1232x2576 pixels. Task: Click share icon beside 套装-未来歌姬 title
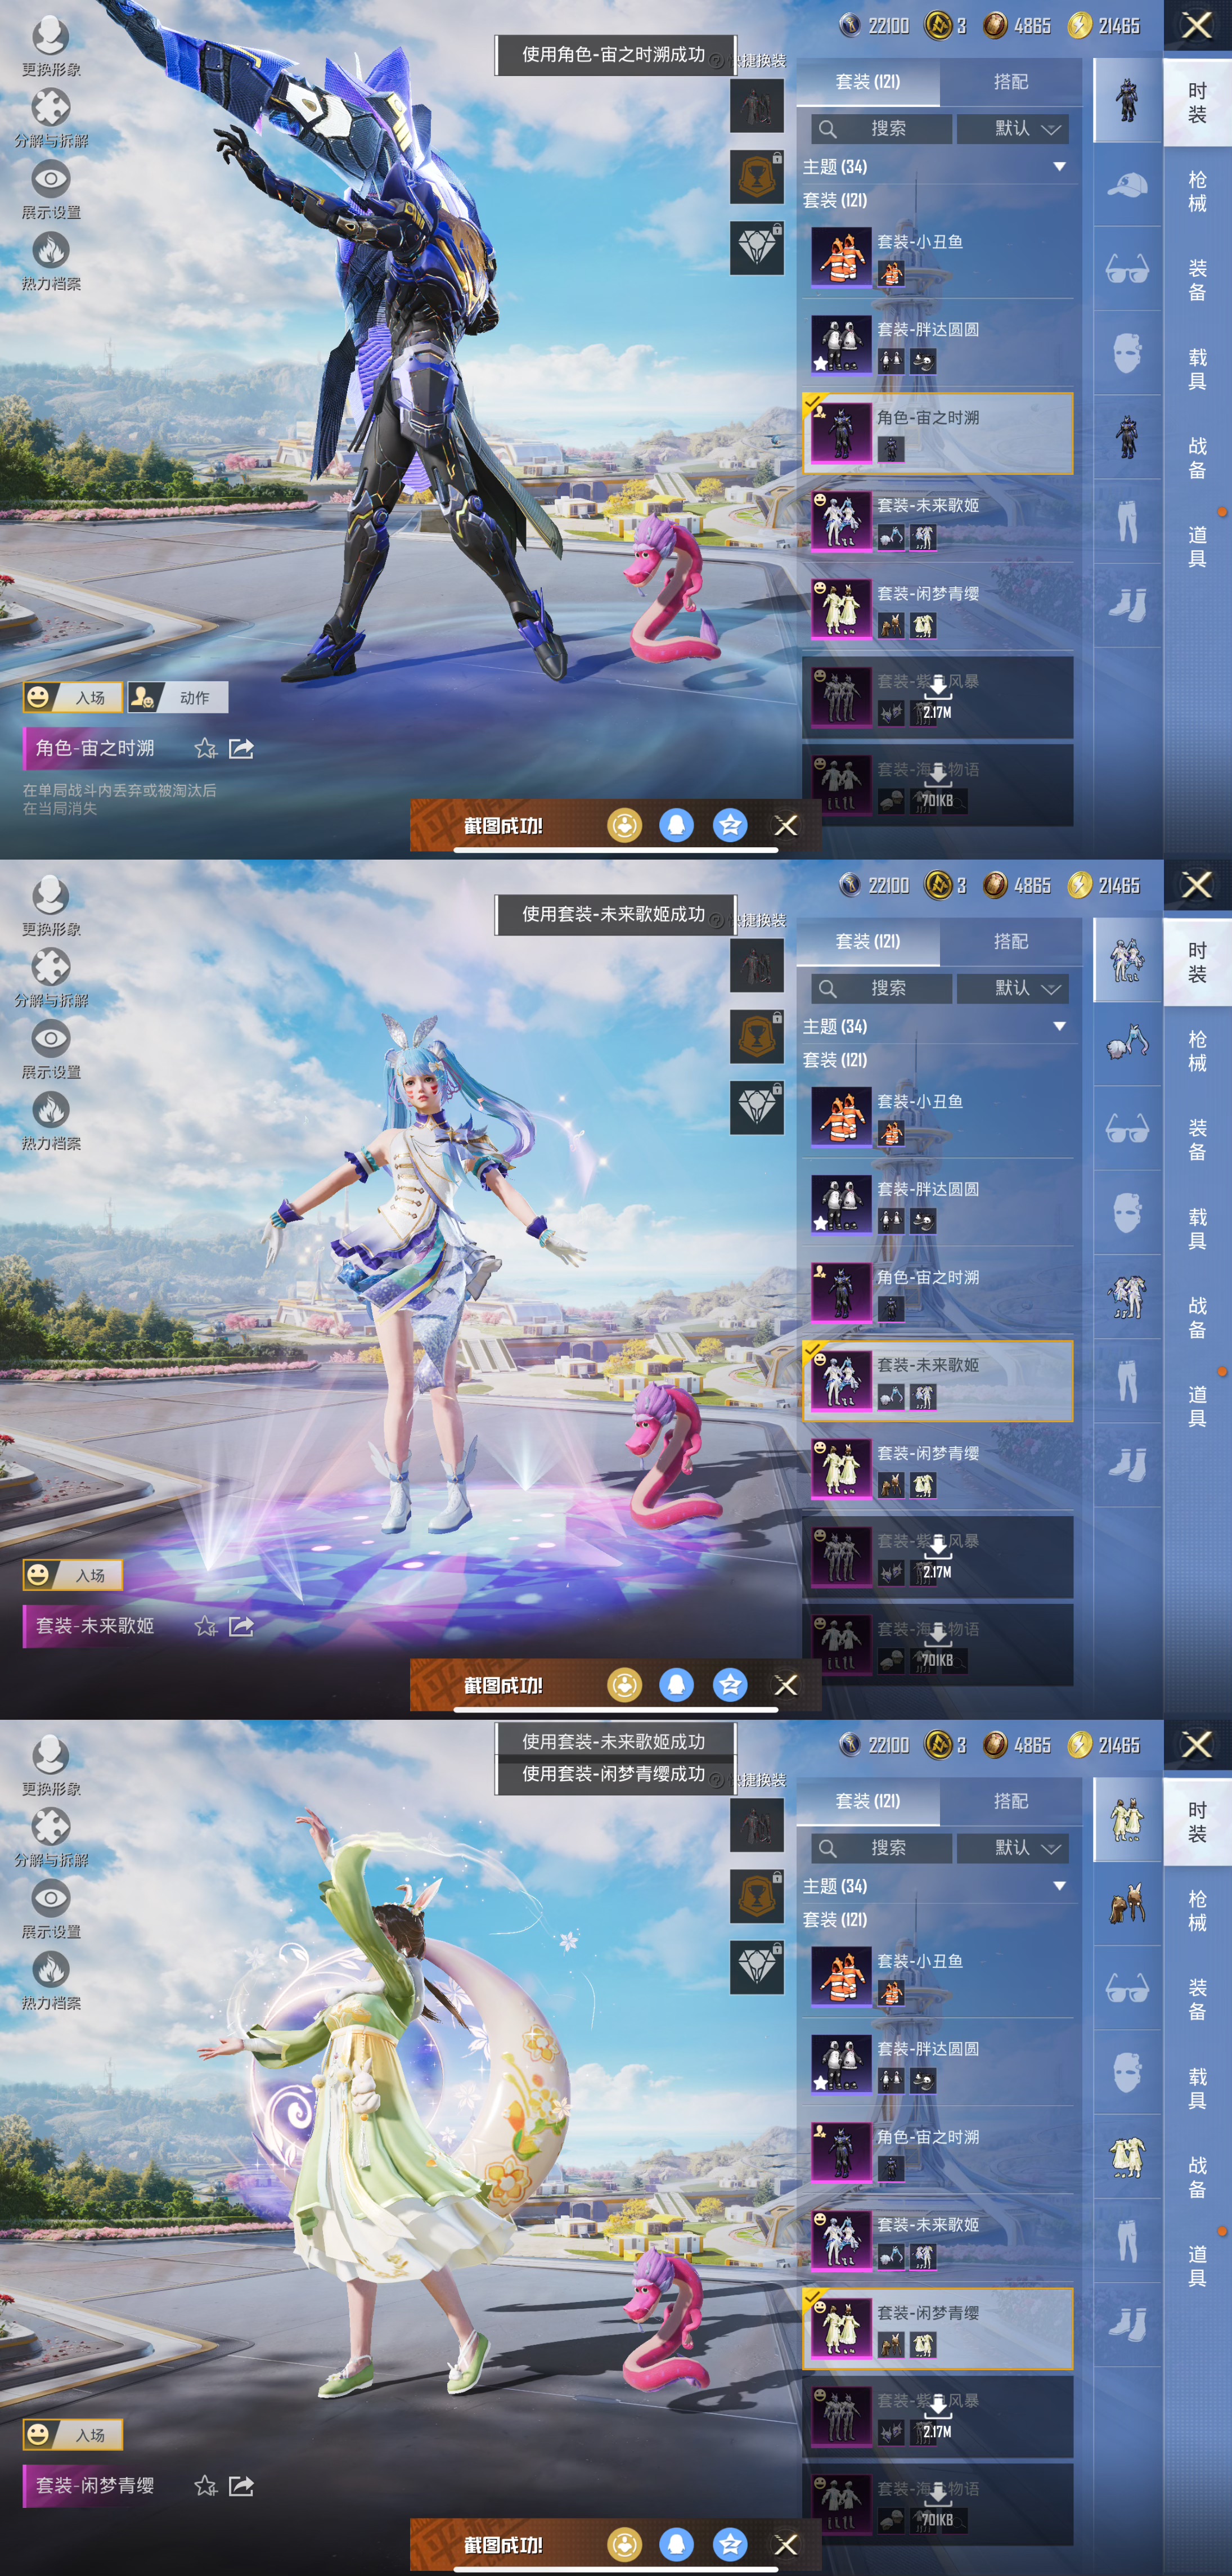[x=241, y=1626]
